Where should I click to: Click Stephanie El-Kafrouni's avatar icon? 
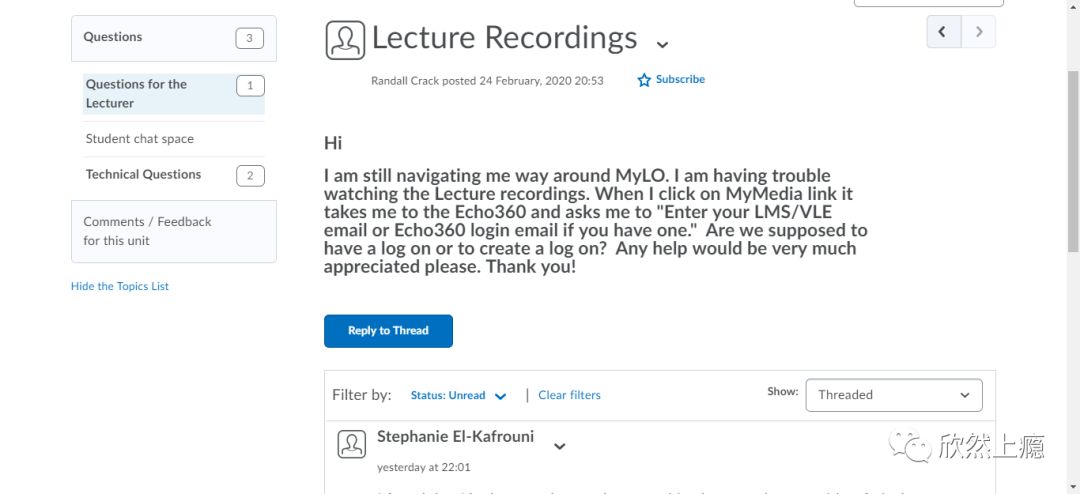[x=351, y=444]
